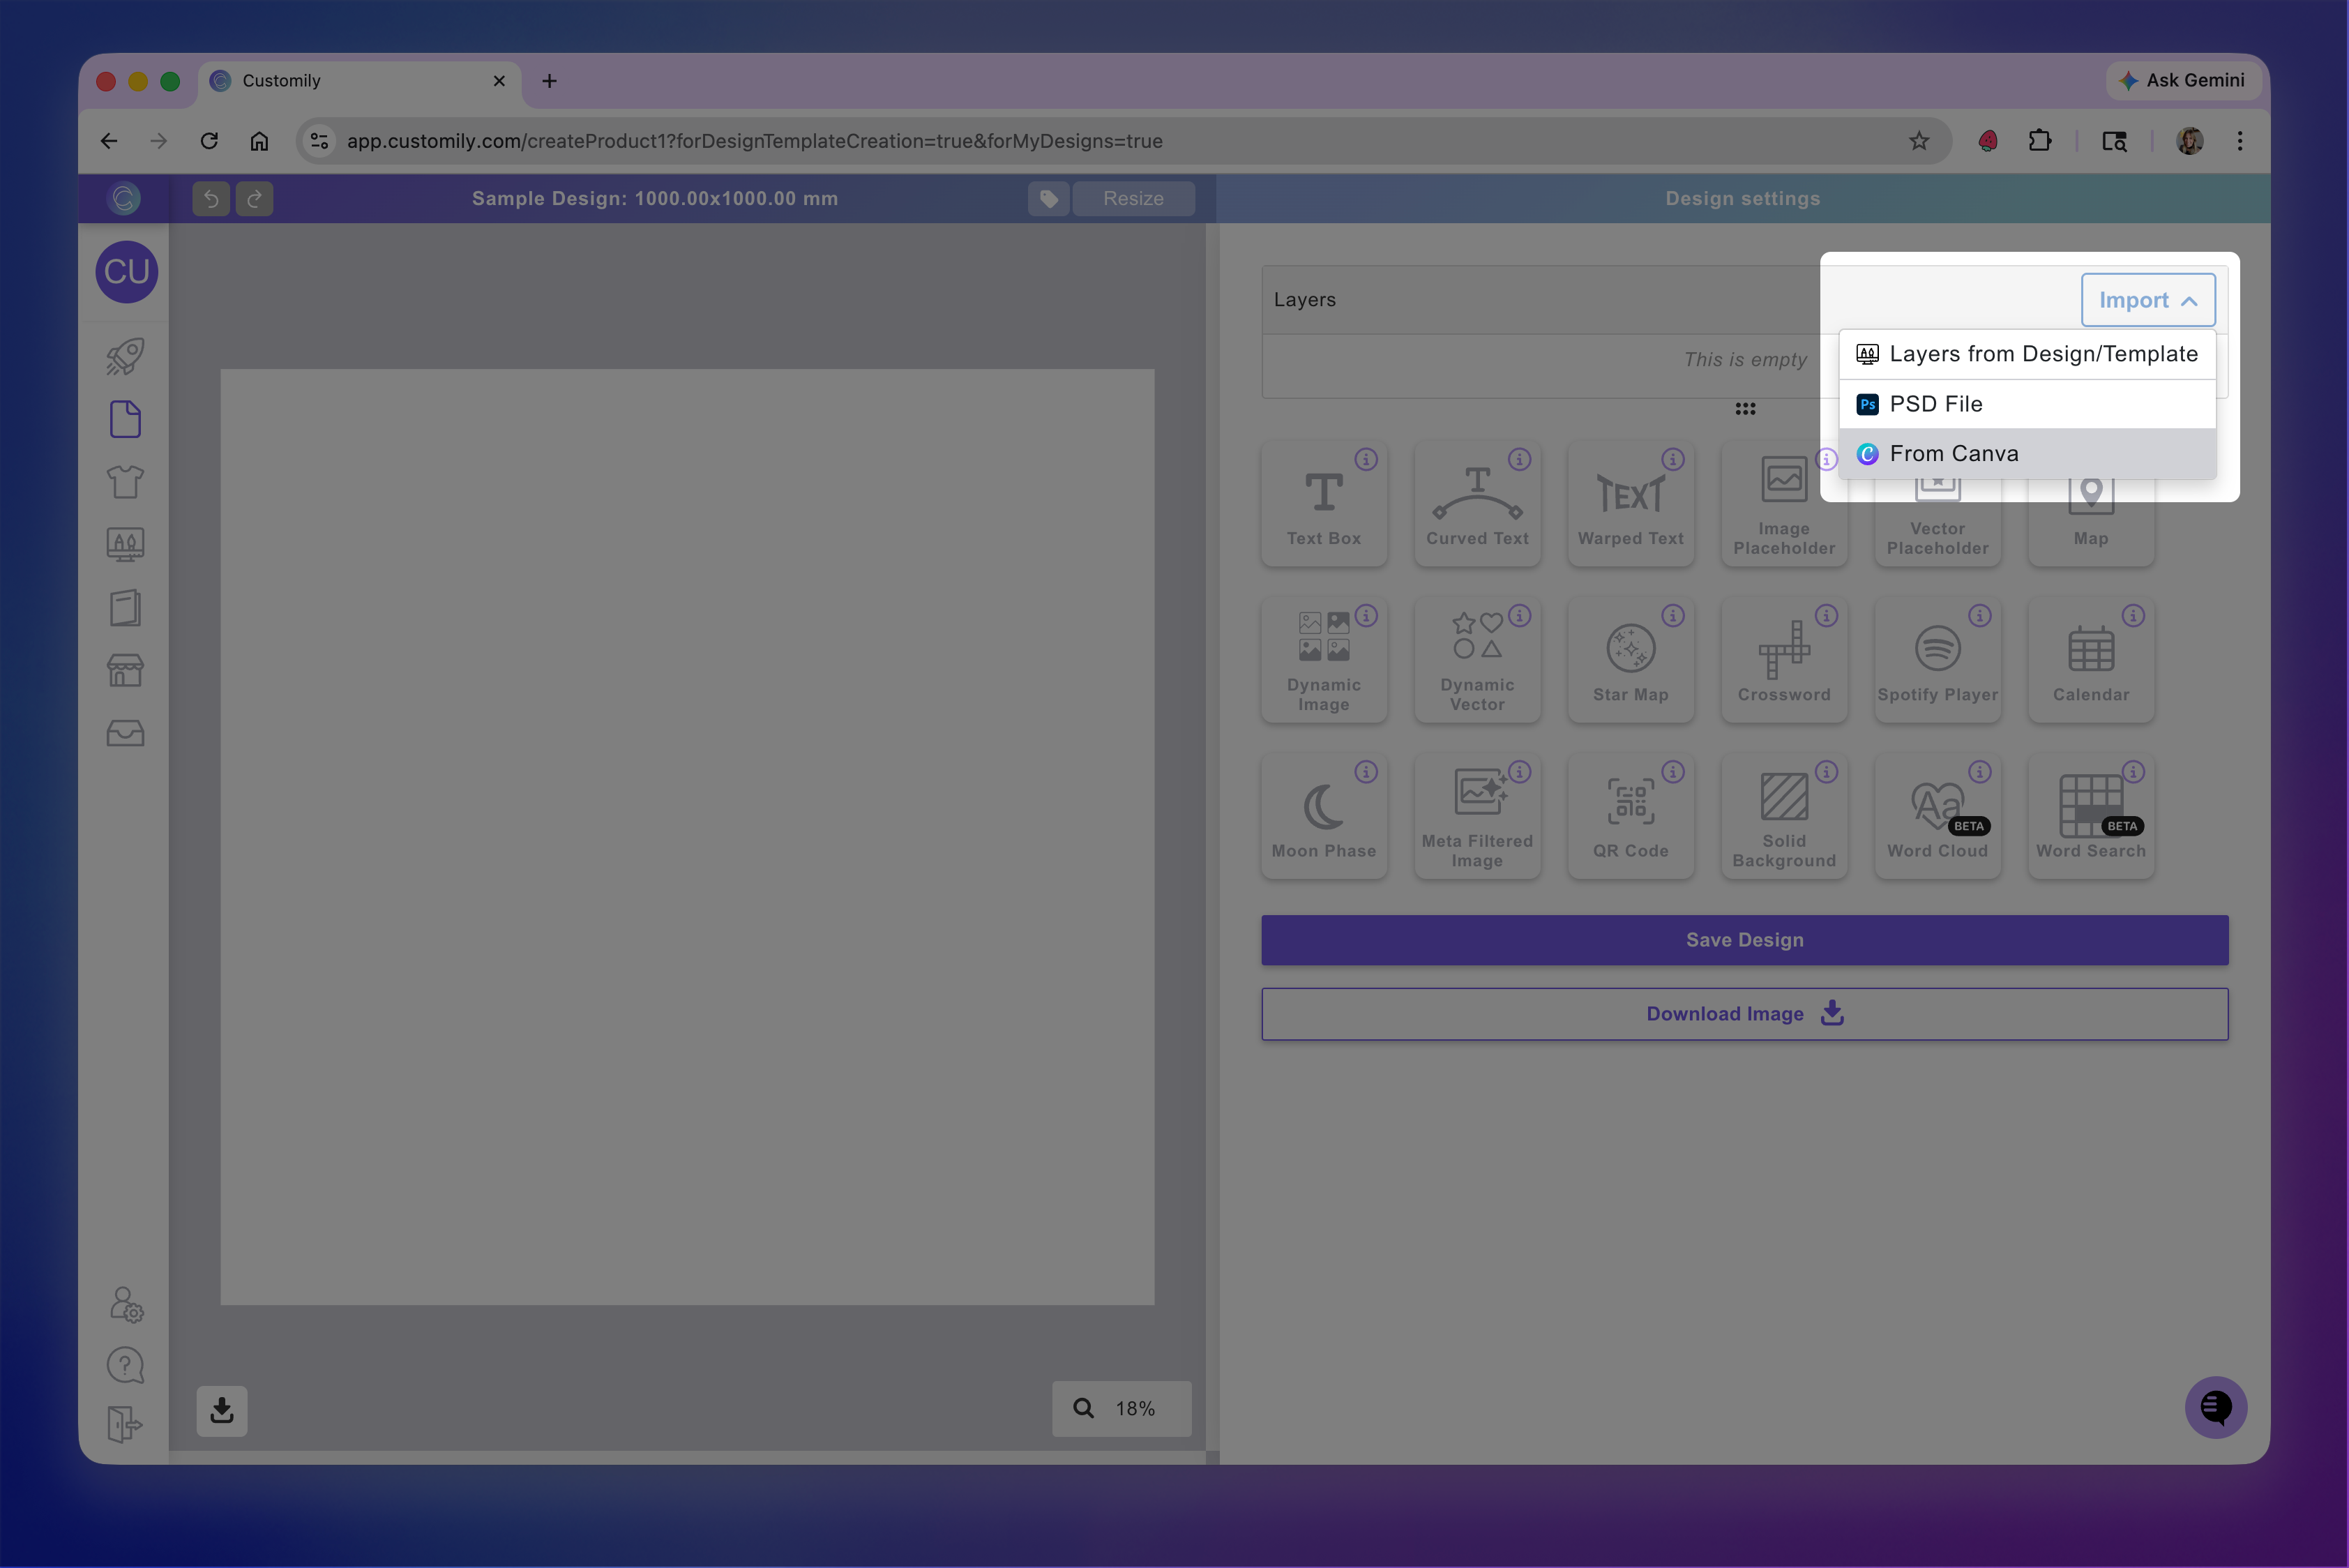2349x1568 pixels.
Task: Add an Image Placeholder element
Action: point(1783,505)
